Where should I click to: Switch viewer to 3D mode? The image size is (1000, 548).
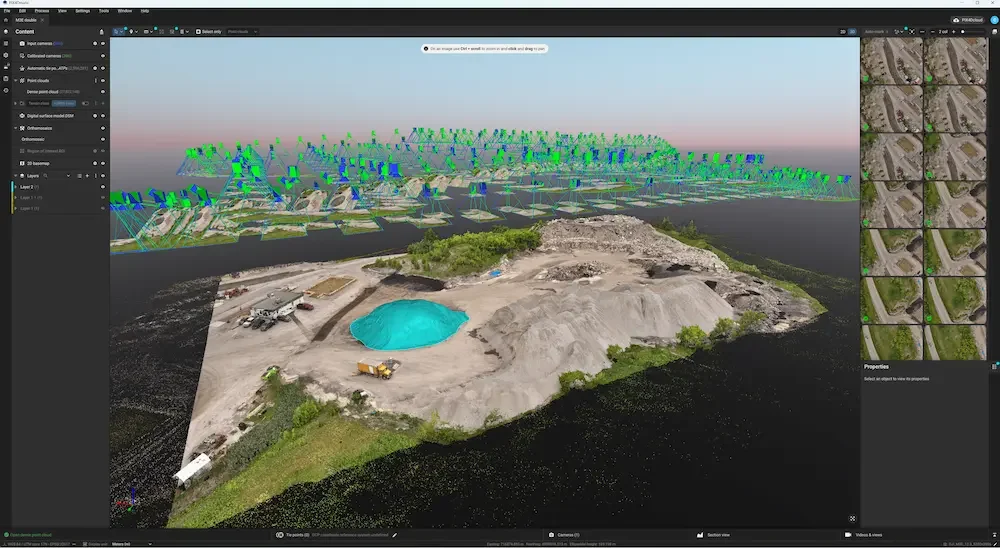(852, 31)
